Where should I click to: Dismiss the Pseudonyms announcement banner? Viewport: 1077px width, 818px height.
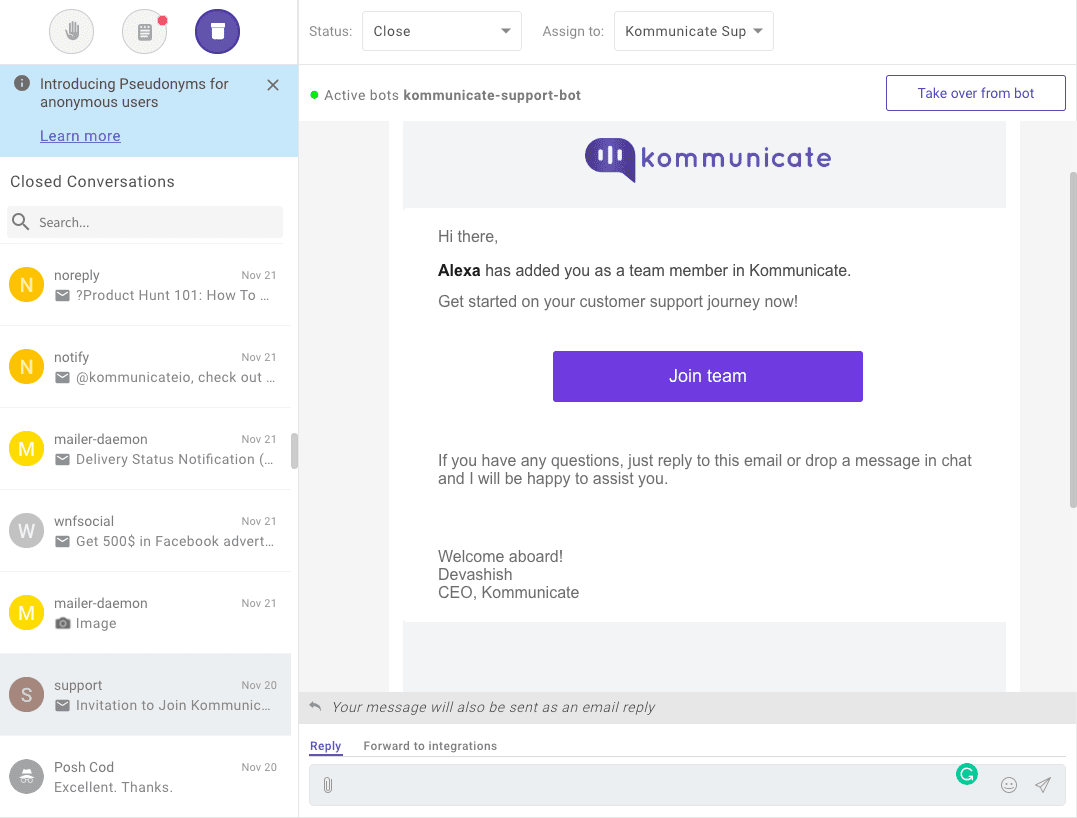[273, 84]
